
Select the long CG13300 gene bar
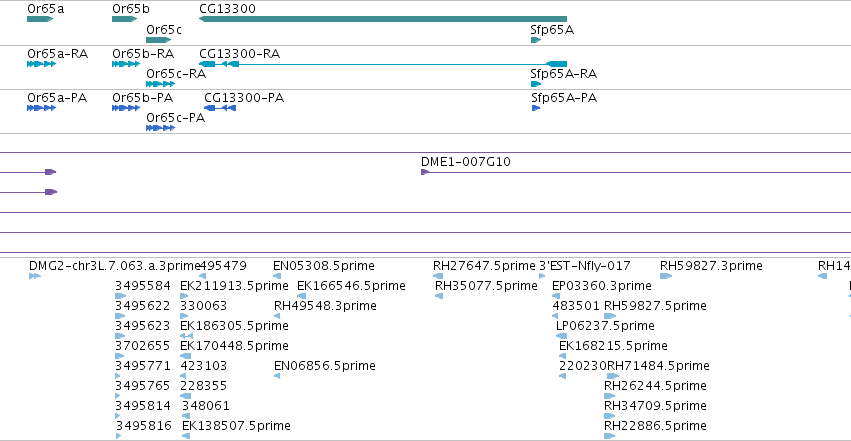tap(383, 19)
